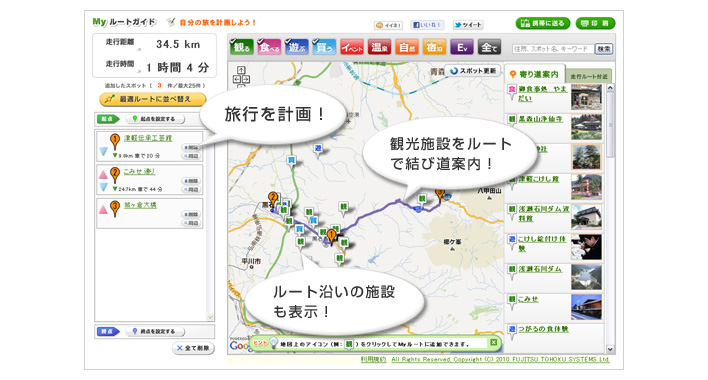Viewport: 708px width, 380px height.
Task: Click the 黒森山浄仙寺 thumbnail image
Action: pyautogui.click(x=586, y=127)
